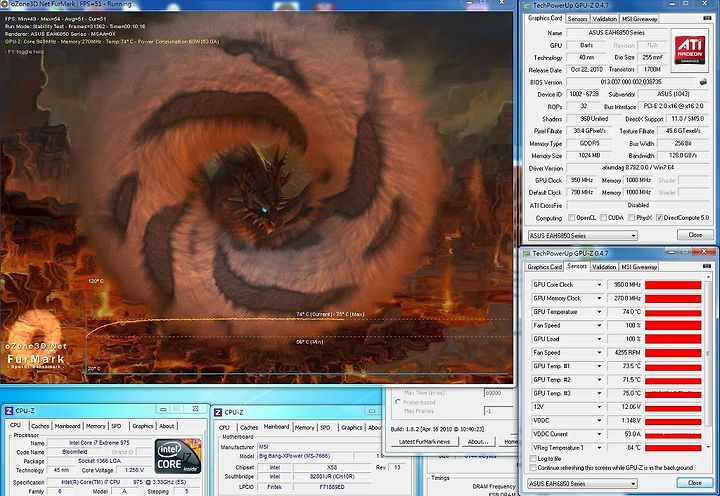The height and width of the screenshot is (496, 720).
Task: Open the VDDC Current sensor dropdown
Action: coord(599,434)
